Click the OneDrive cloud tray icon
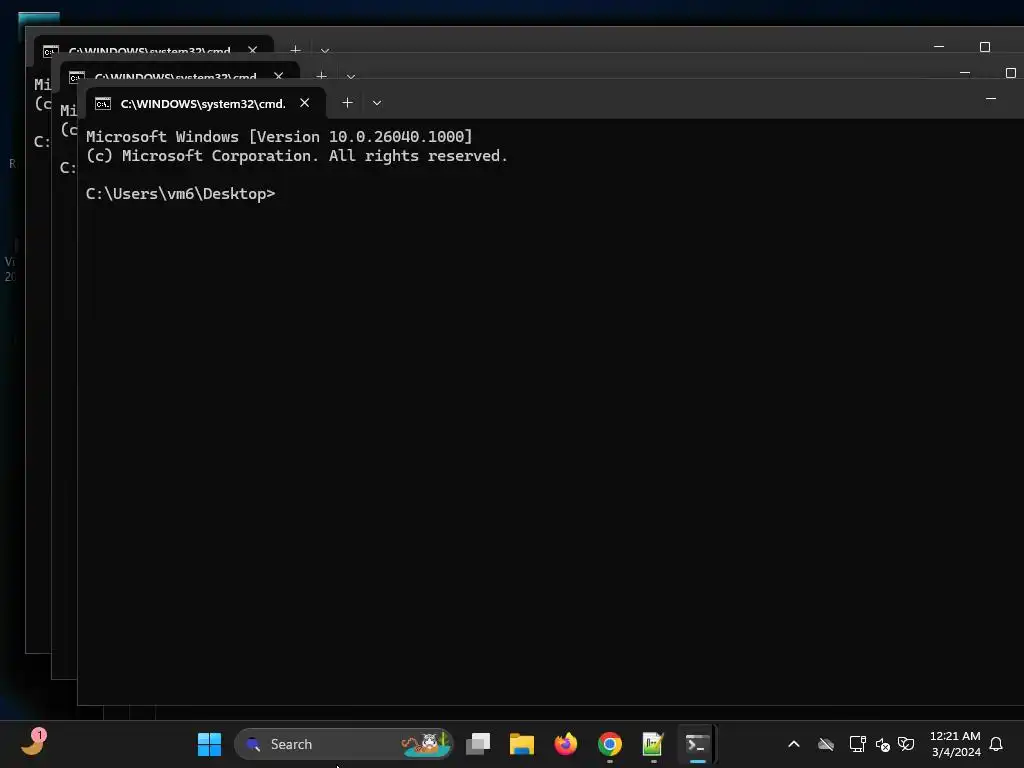 coord(826,744)
